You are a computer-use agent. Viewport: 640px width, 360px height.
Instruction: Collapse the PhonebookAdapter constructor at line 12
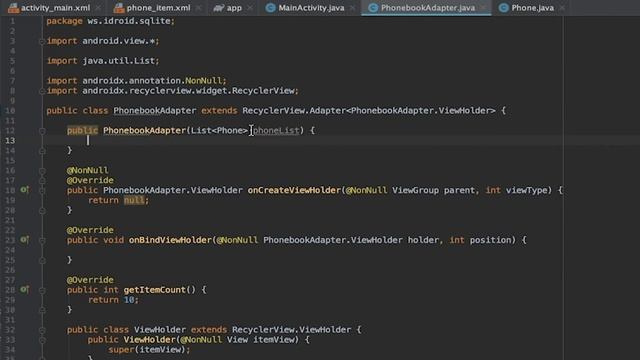42,131
